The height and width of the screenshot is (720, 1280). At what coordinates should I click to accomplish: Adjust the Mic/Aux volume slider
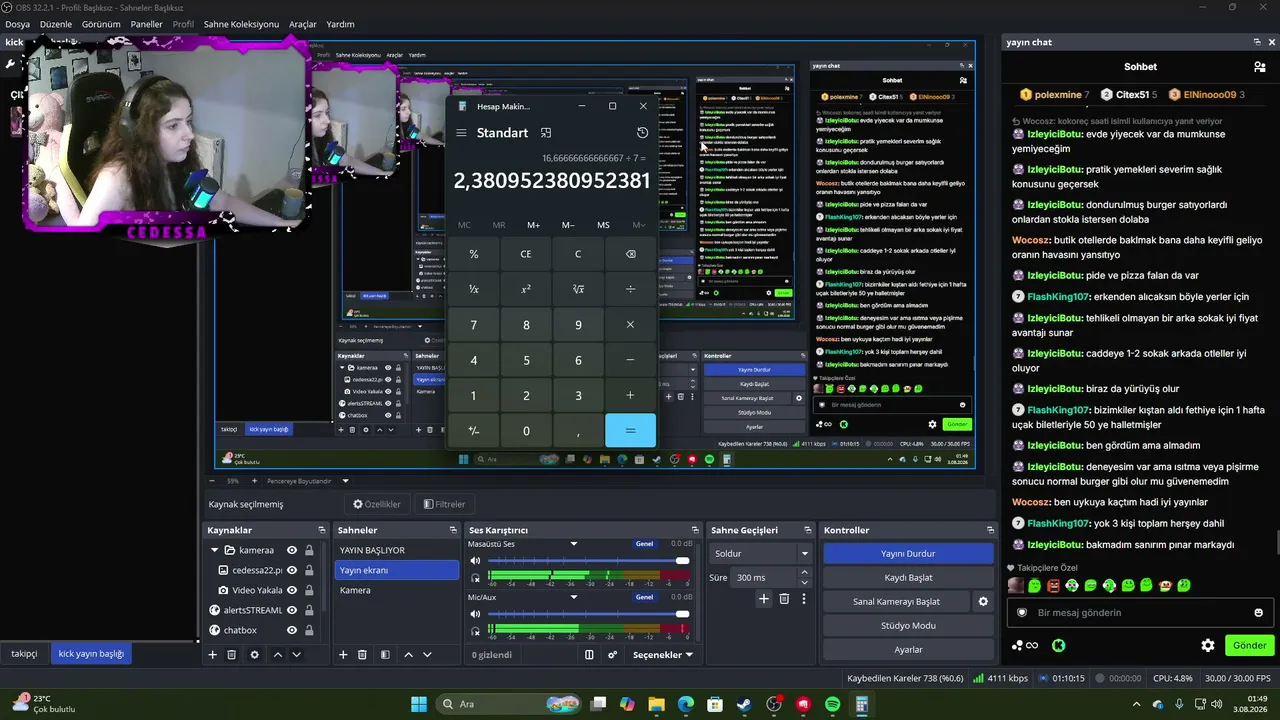pyautogui.click(x=589, y=614)
